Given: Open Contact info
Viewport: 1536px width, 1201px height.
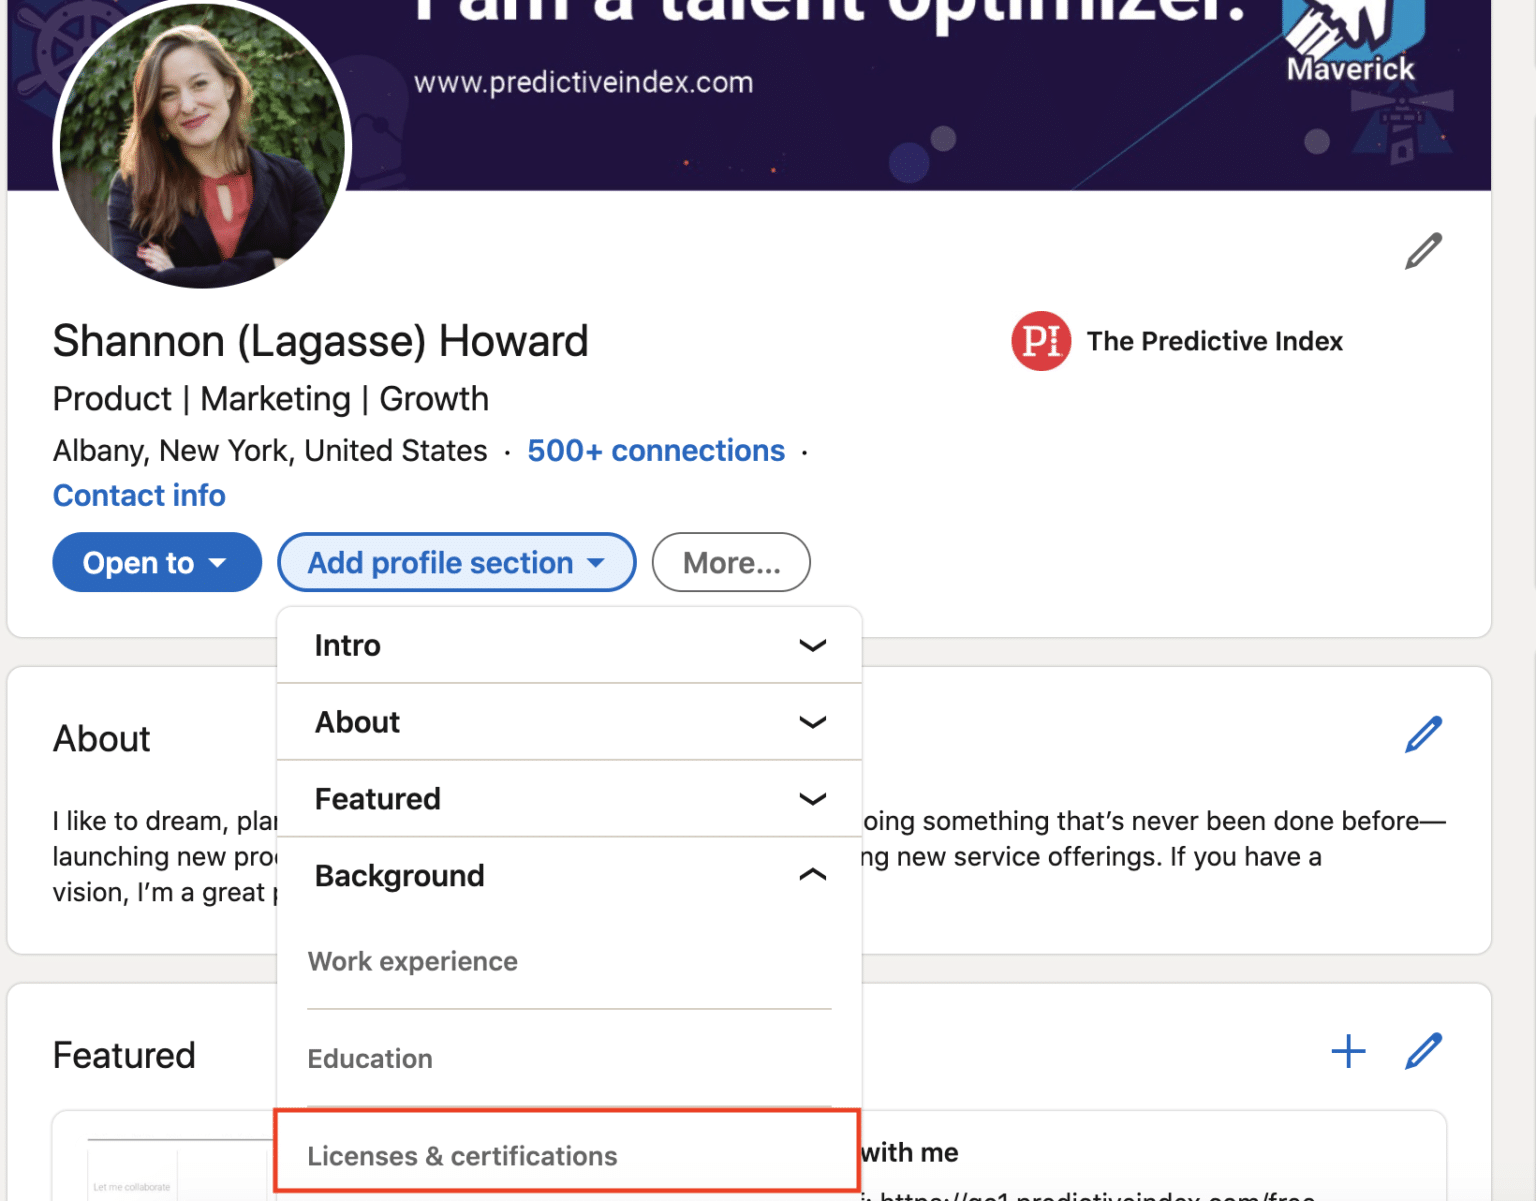Looking at the screenshot, I should 139,495.
